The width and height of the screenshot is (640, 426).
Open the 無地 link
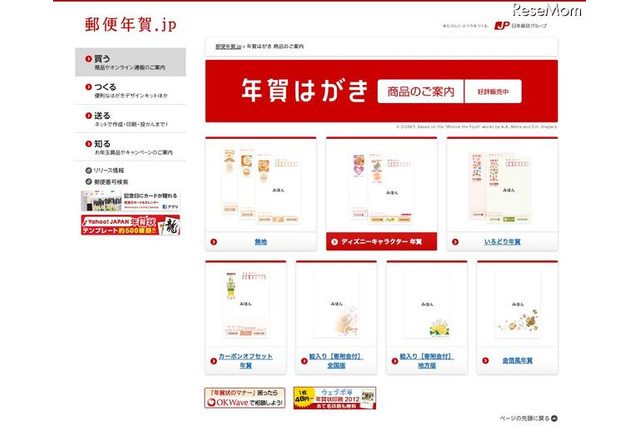pos(261,242)
